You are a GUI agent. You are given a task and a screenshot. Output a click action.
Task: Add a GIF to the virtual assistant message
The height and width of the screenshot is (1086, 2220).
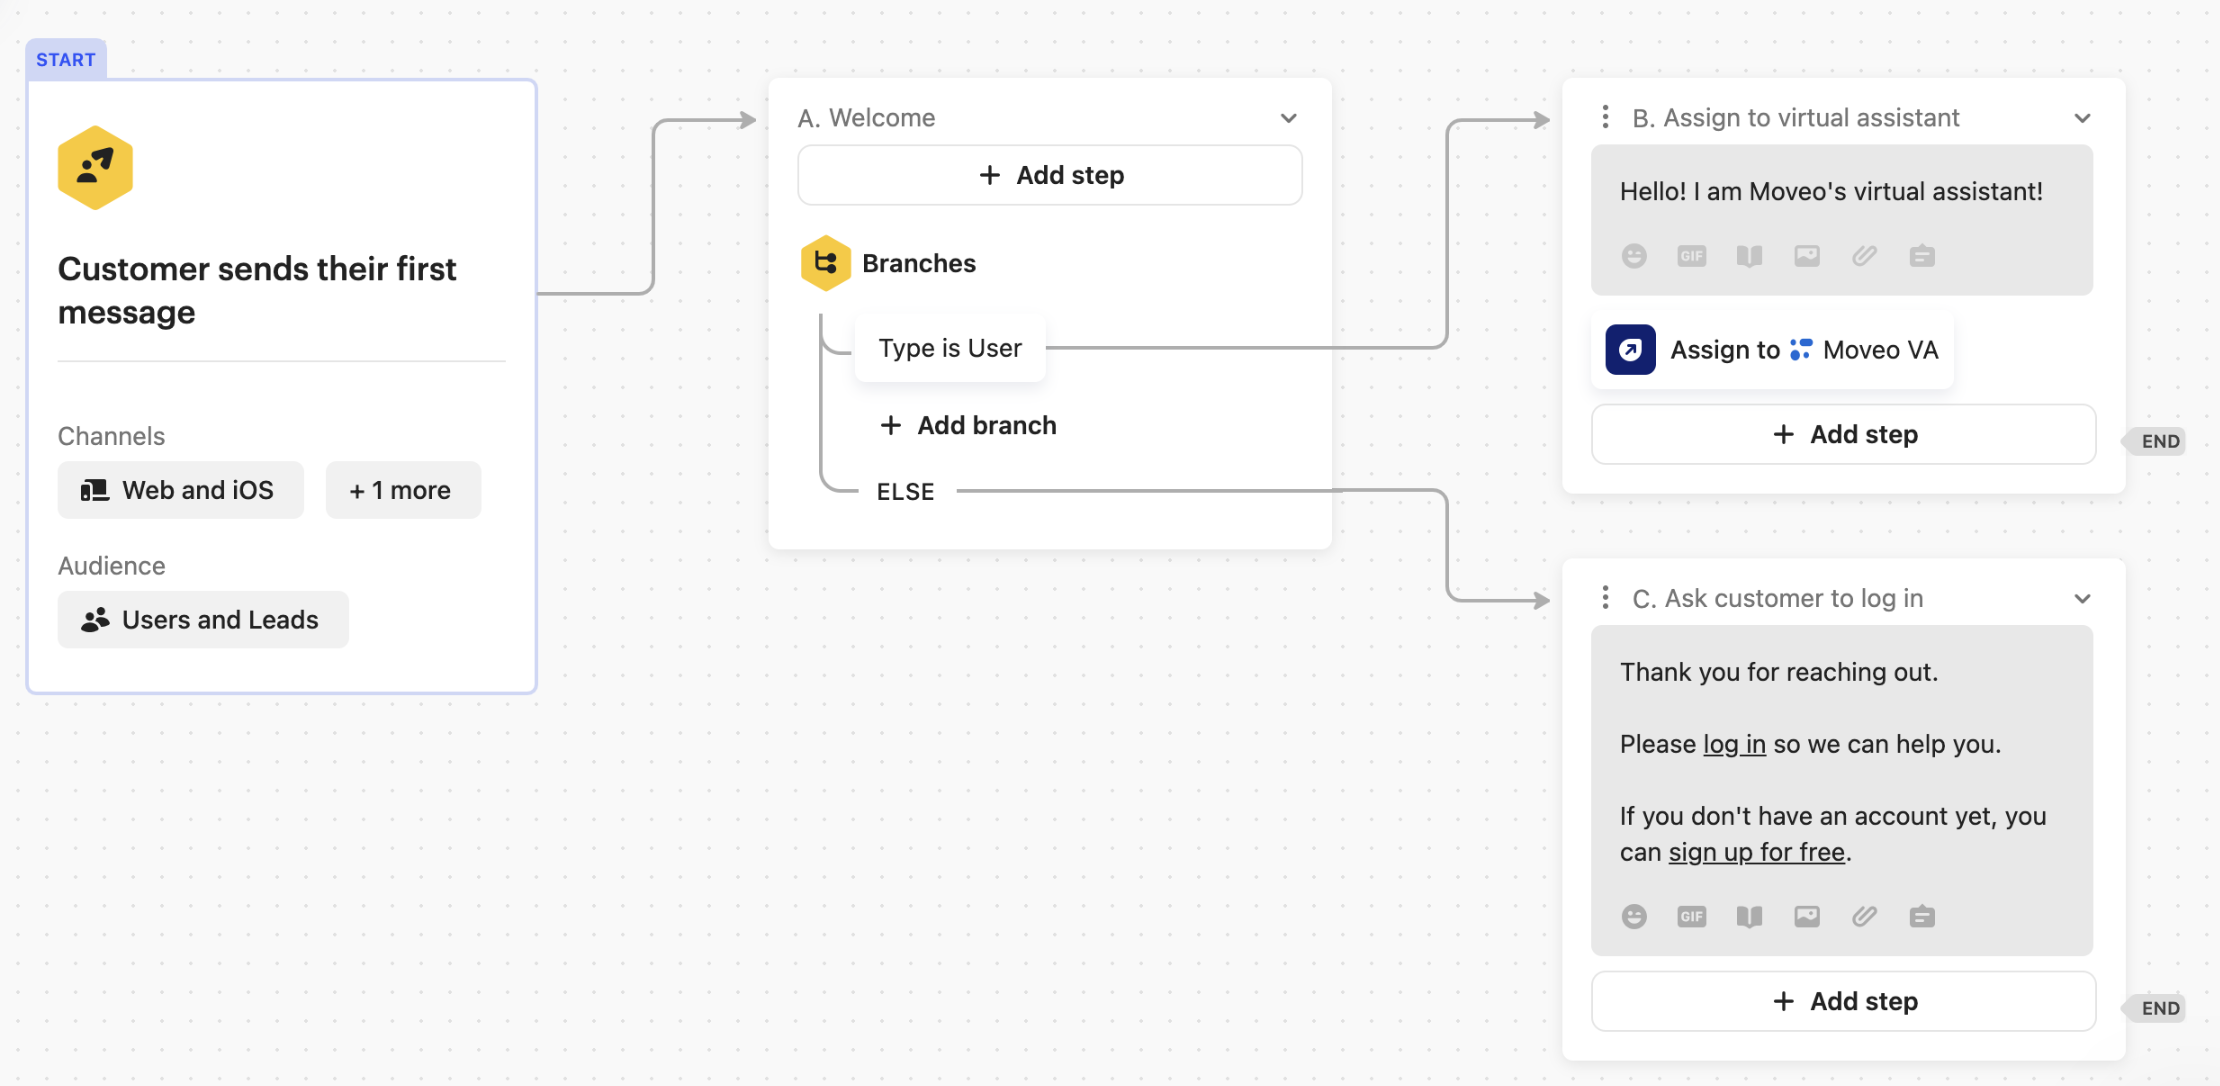[x=1692, y=256]
